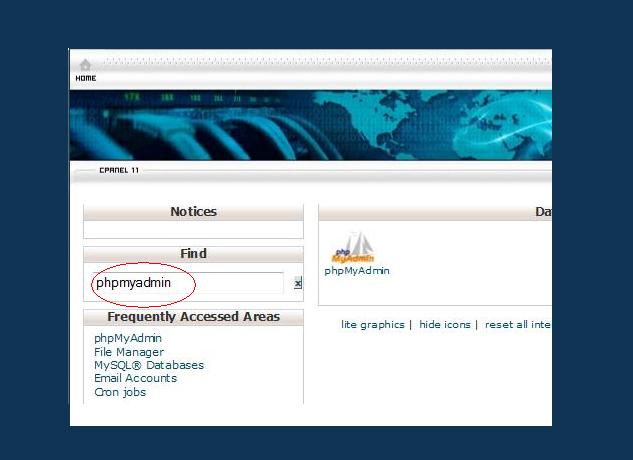Go to the Email Accounts link
This screenshot has height=460, width=633.
135,378
